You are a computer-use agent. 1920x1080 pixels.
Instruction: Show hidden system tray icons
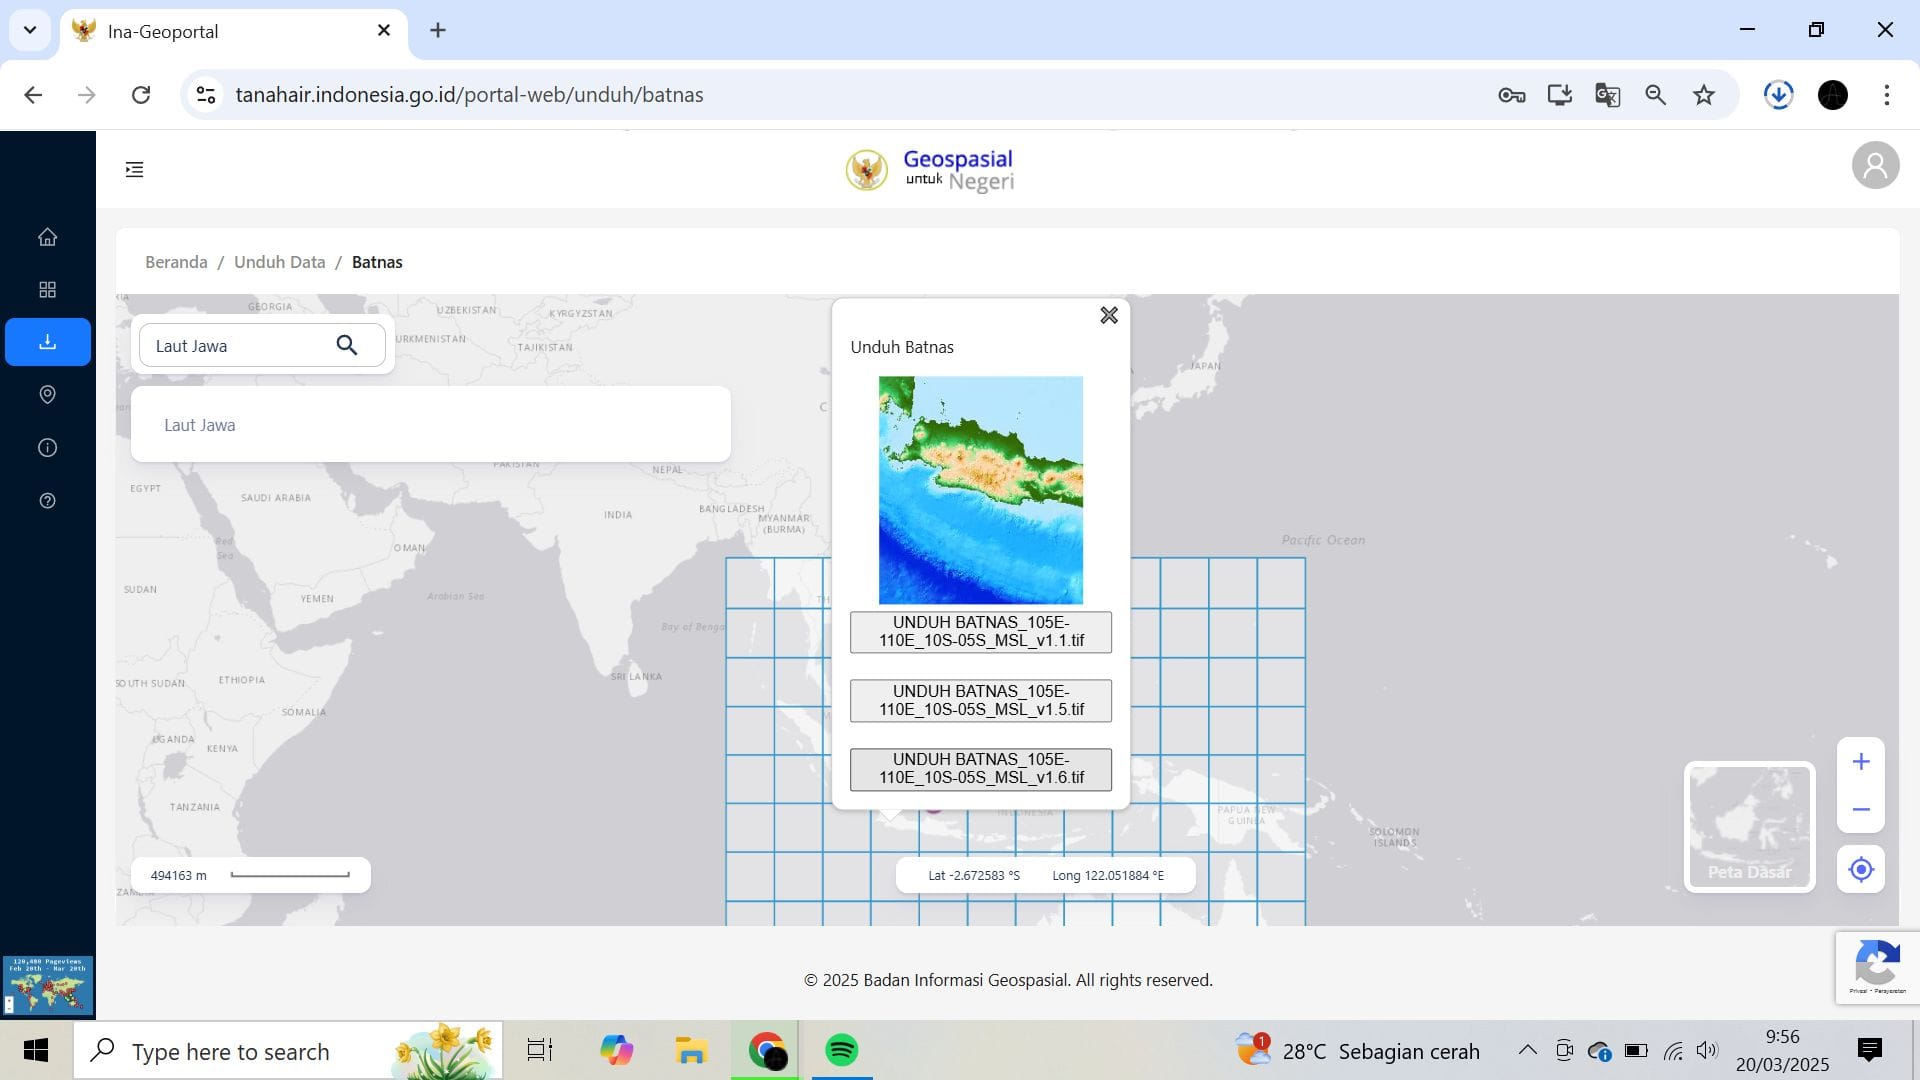tap(1527, 1050)
